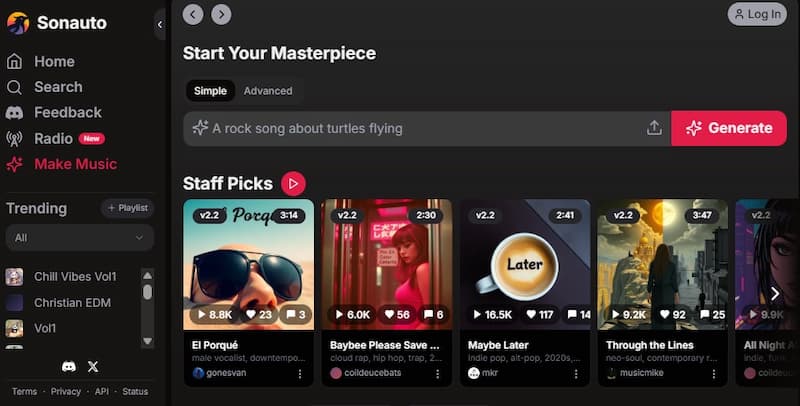Play the Staff Picks playlist
Image resolution: width=800 pixels, height=406 pixels.
[x=293, y=183]
